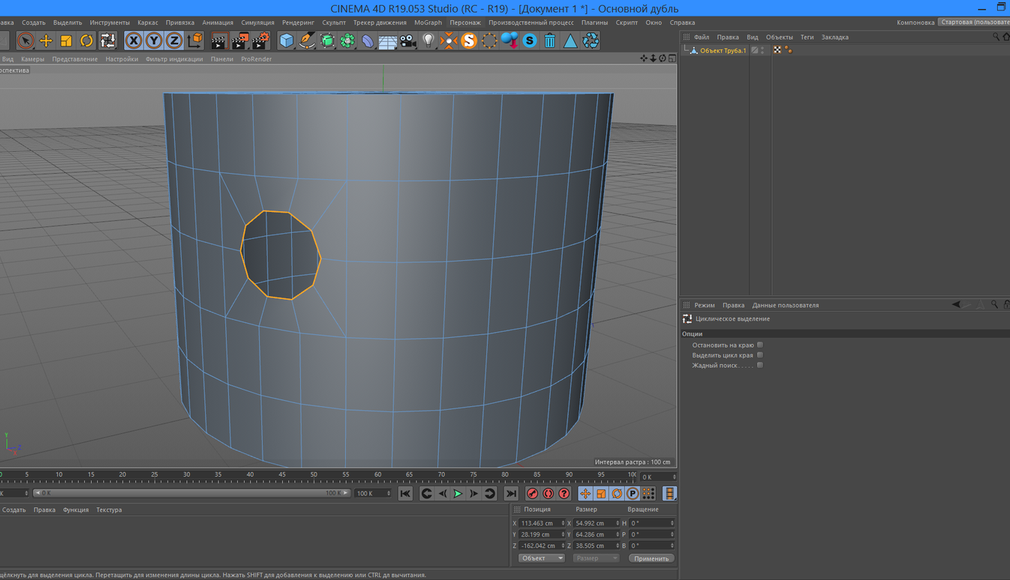Image resolution: width=1010 pixels, height=580 pixels.
Task: Open the Инструменты menu
Action: click(110, 23)
